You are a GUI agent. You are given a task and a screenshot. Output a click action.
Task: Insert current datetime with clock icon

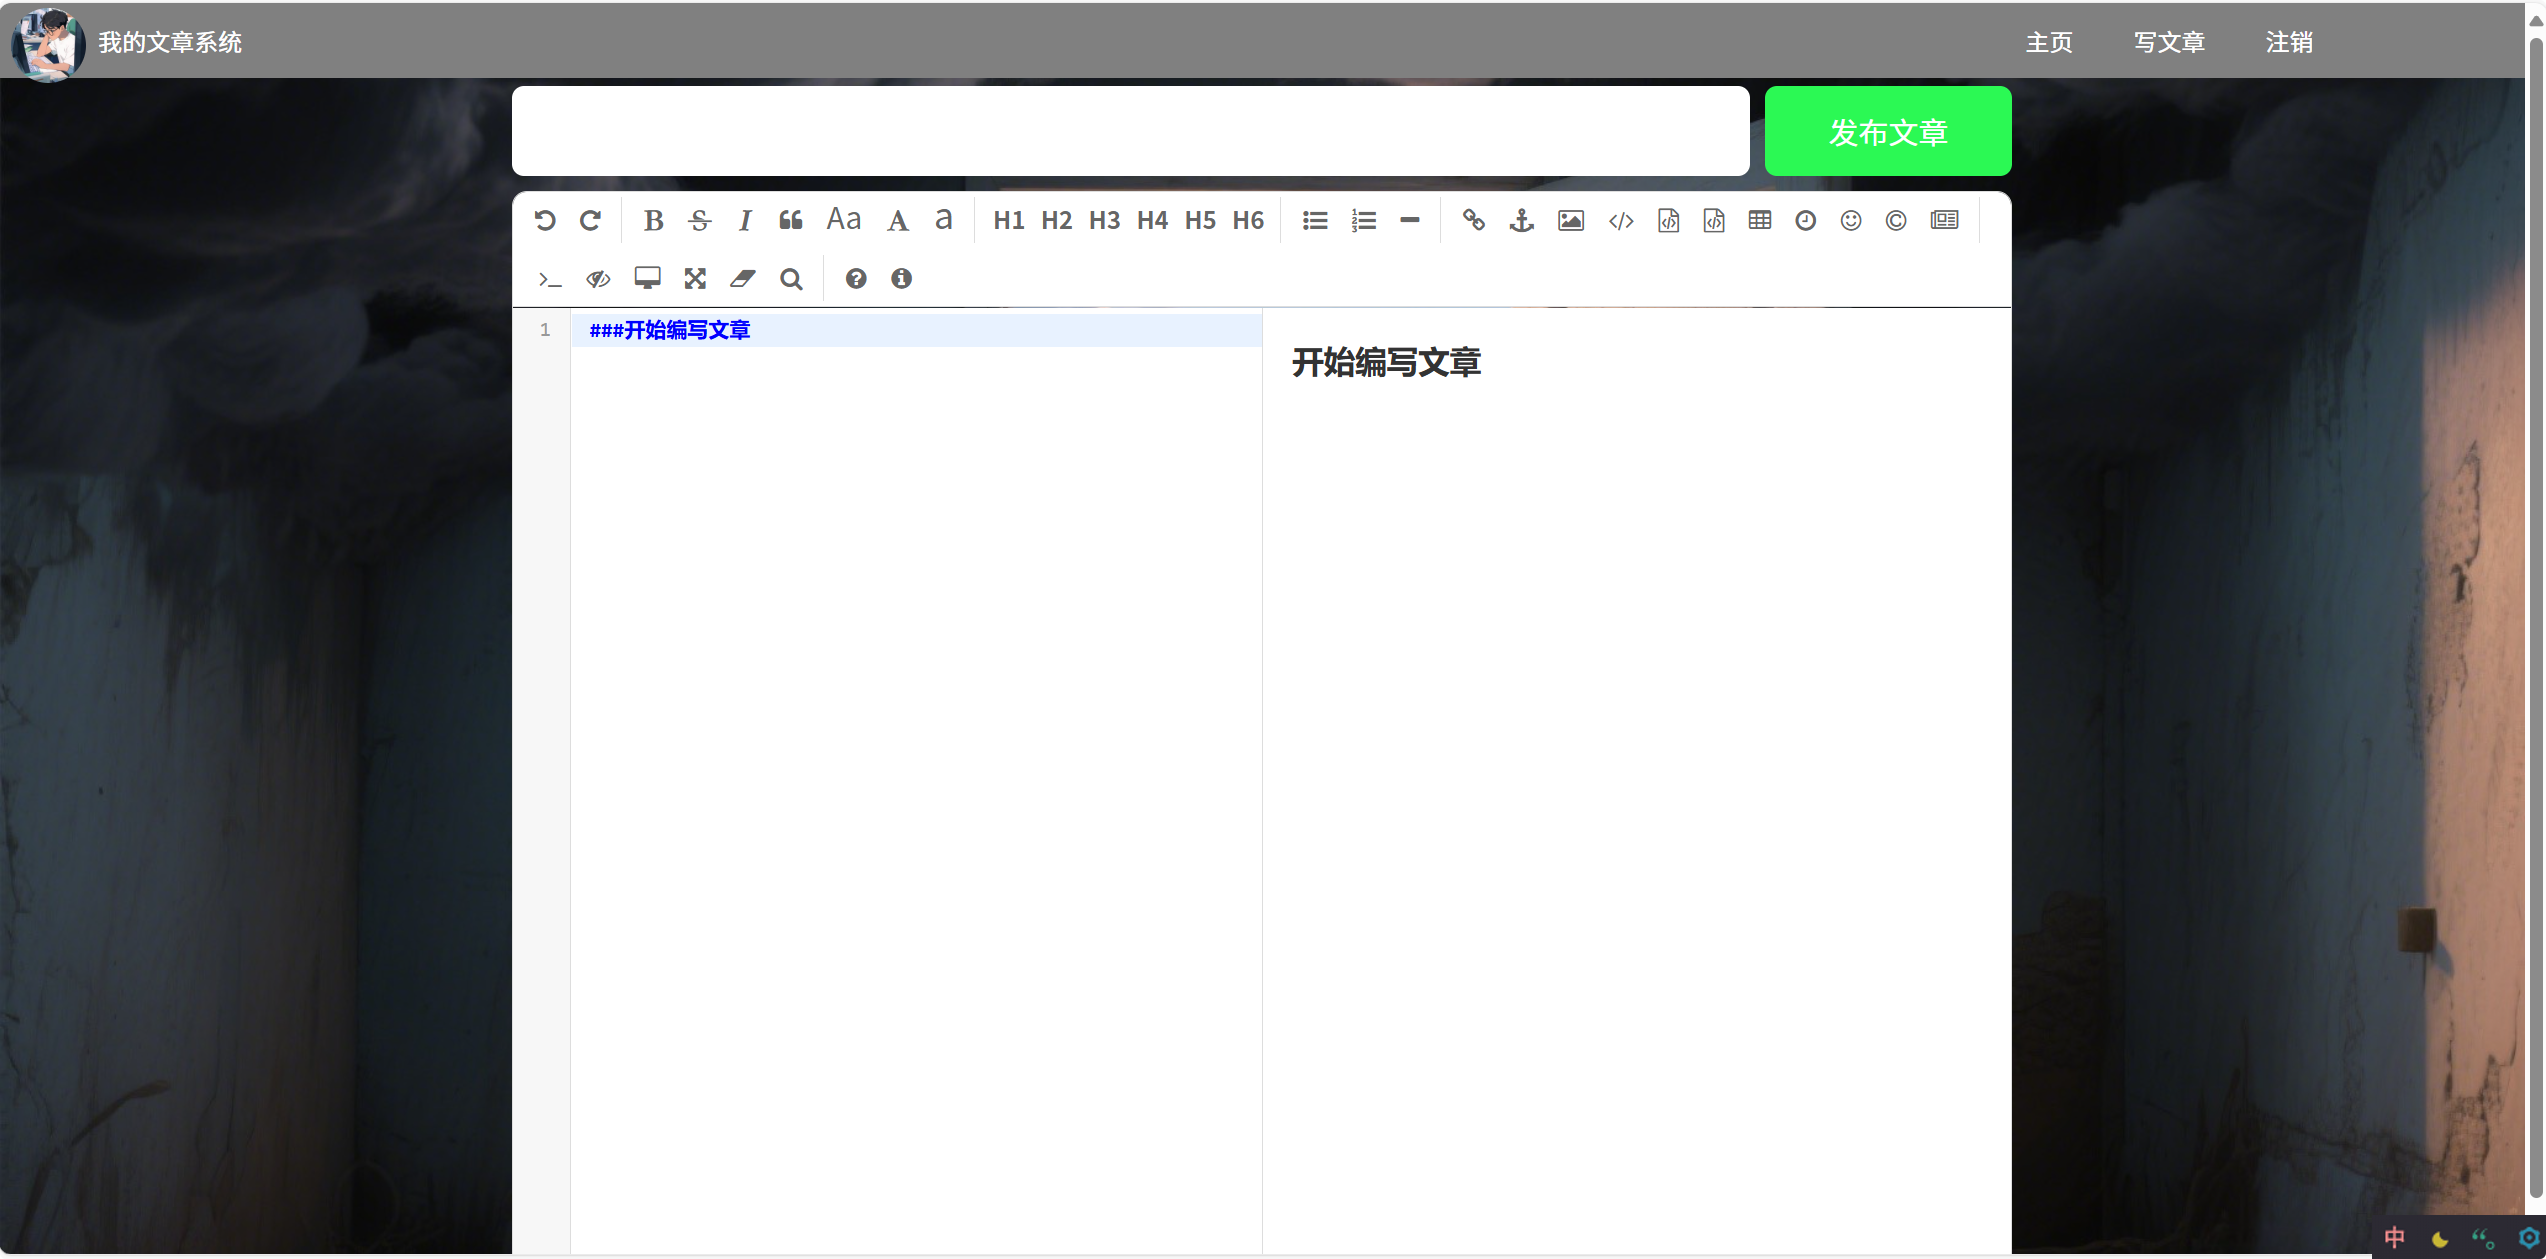1805,220
